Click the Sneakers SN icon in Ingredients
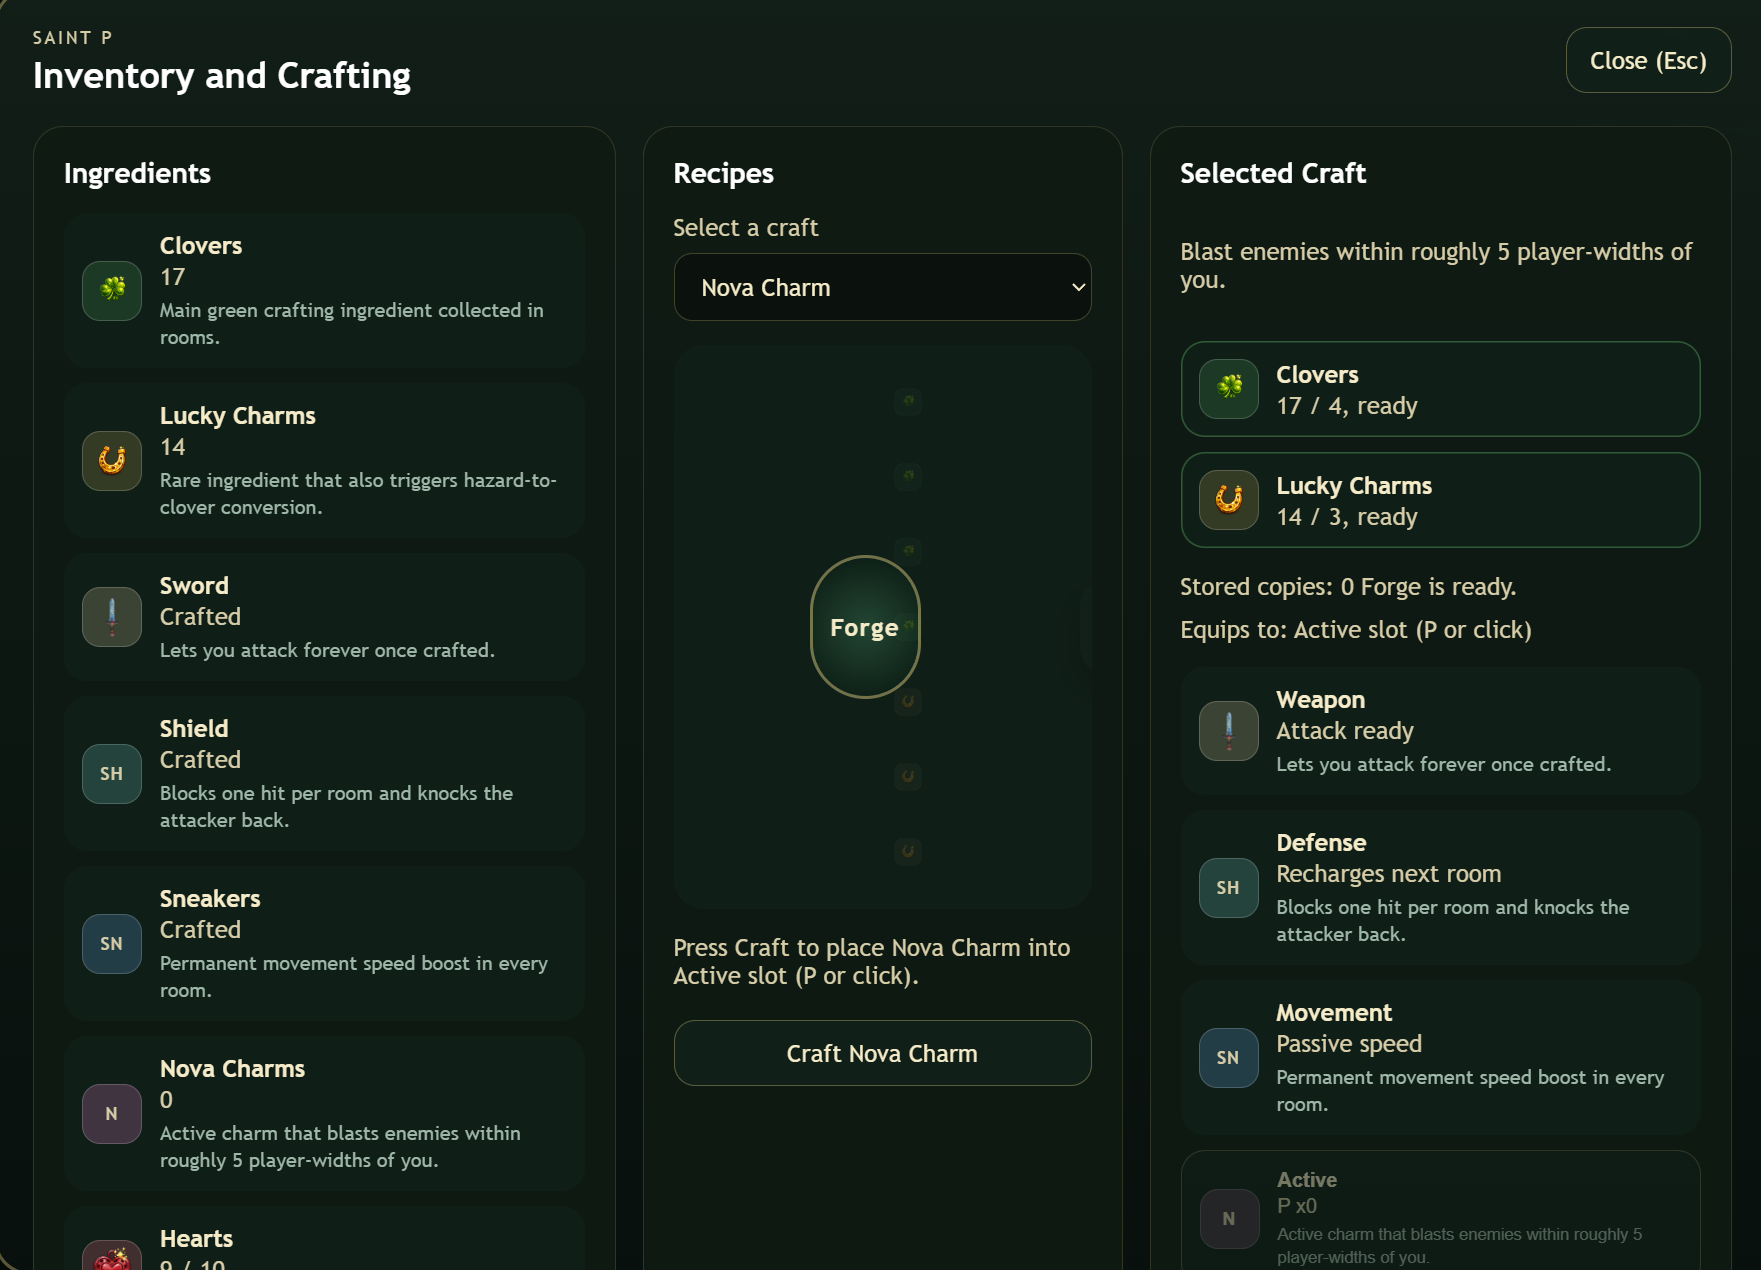The image size is (1761, 1270). pyautogui.click(x=112, y=944)
